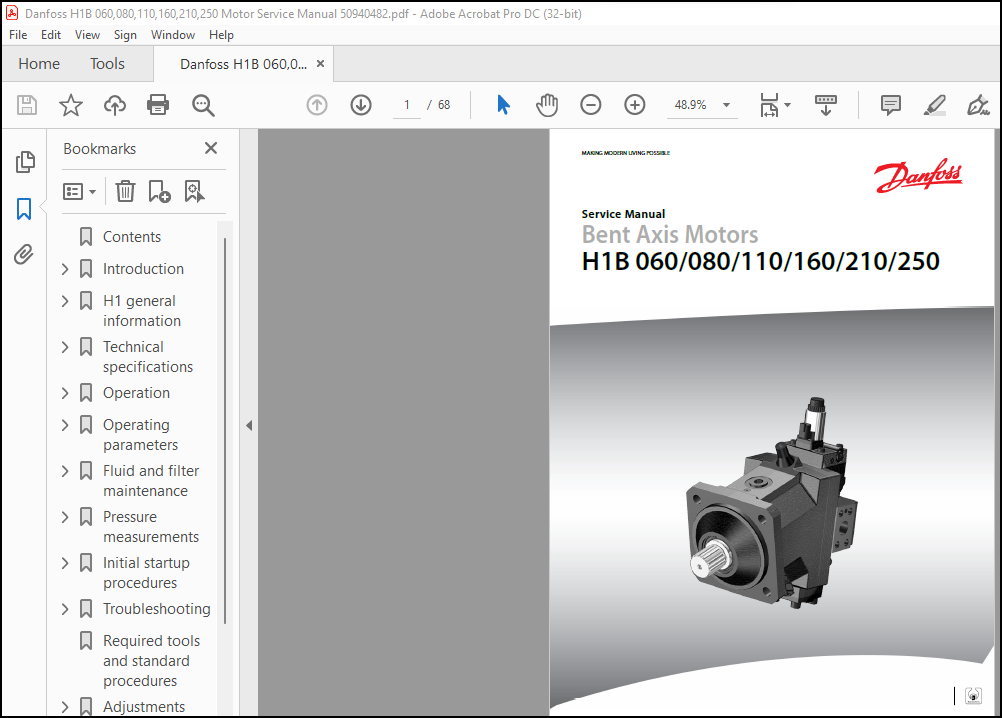Expand the Troubleshooting bookmark

tap(65, 609)
